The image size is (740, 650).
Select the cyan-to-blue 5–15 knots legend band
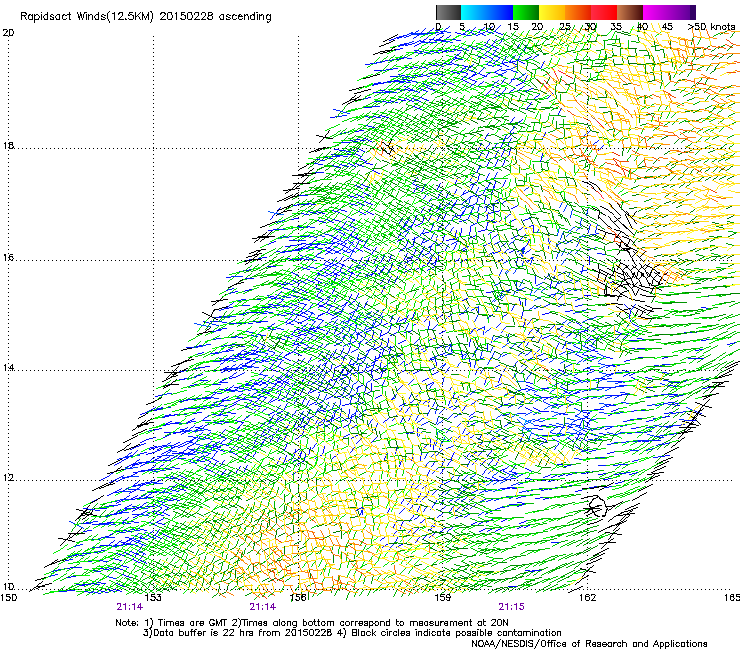click(487, 12)
